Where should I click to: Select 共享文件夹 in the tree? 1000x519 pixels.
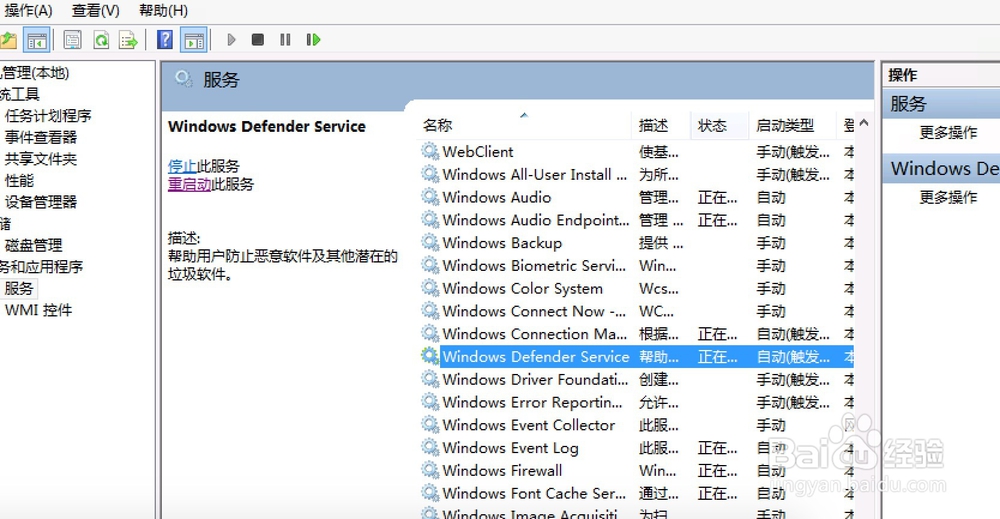click(x=41, y=159)
